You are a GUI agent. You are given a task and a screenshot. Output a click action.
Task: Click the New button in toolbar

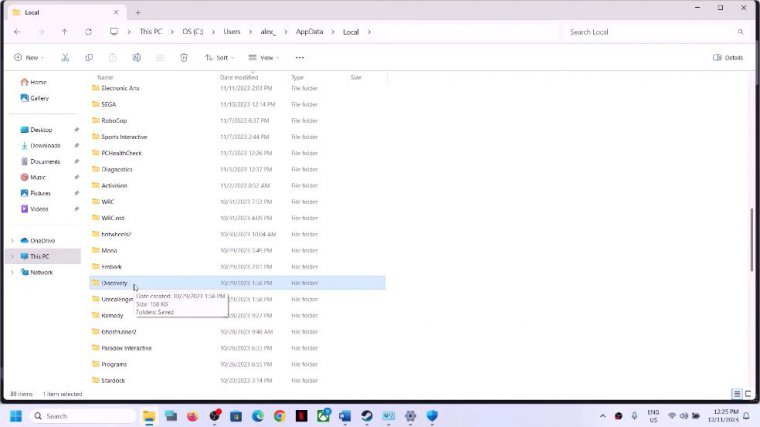[x=31, y=58]
